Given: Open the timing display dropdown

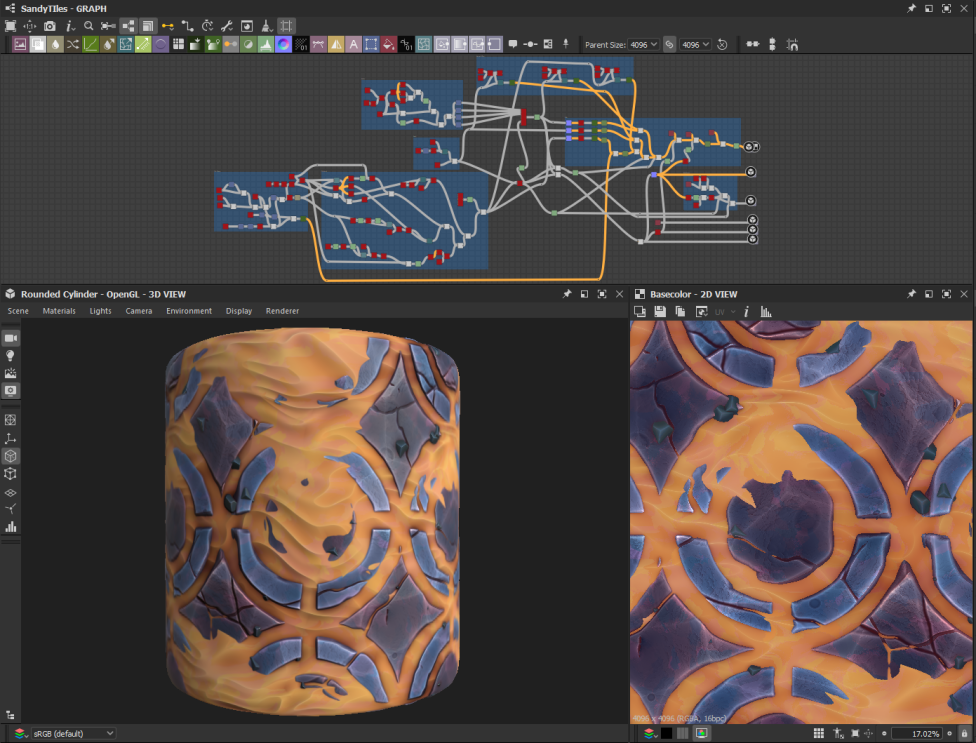Looking at the screenshot, I should point(207,26).
